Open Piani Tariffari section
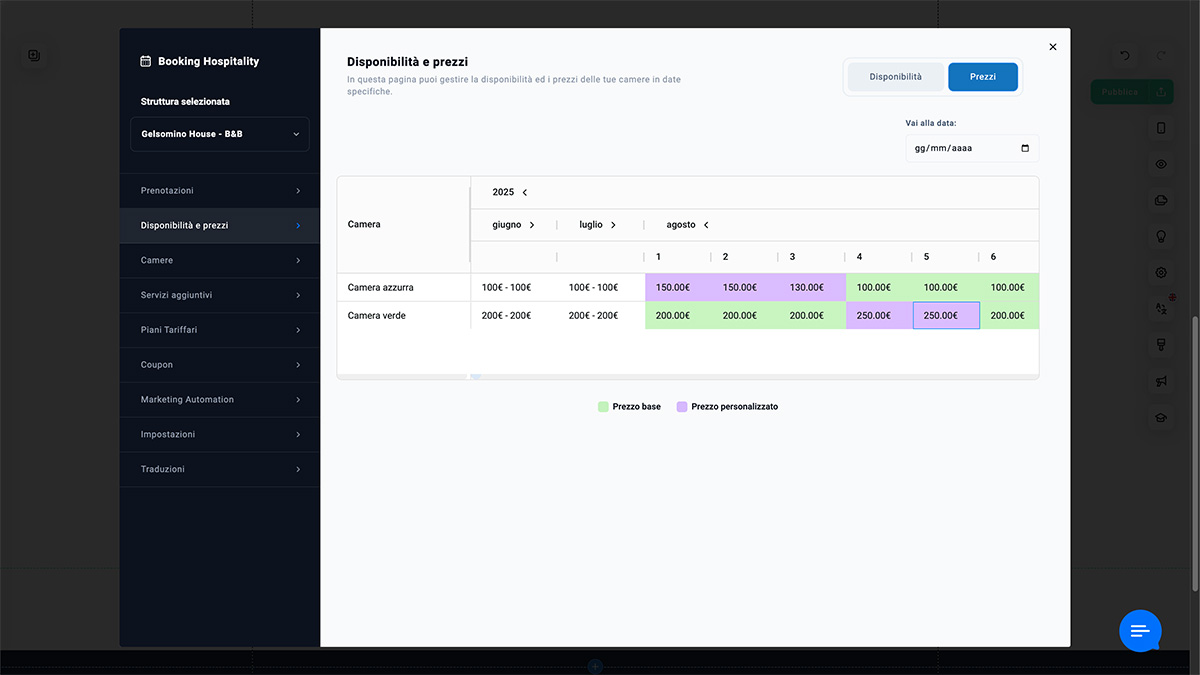1200x675 pixels. coord(219,330)
